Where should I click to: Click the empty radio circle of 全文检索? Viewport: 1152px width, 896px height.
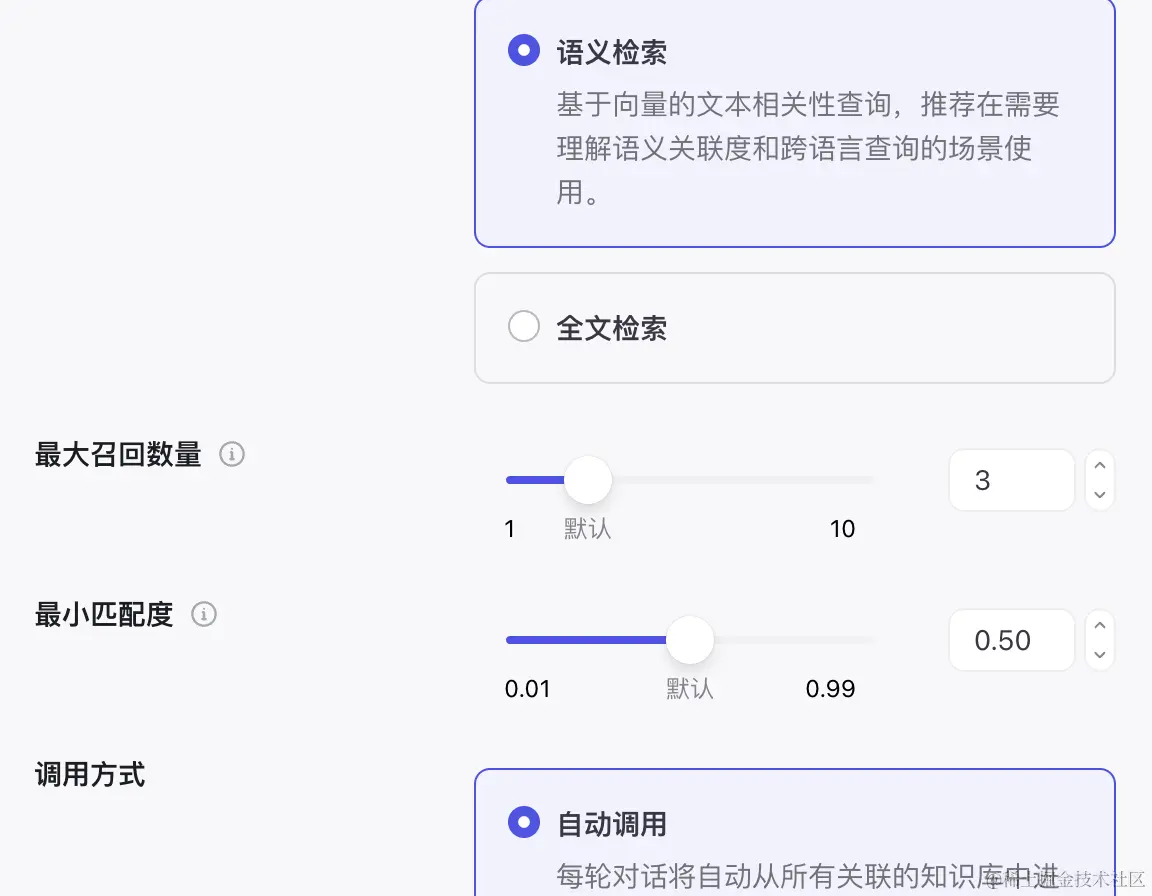pyautogui.click(x=524, y=326)
